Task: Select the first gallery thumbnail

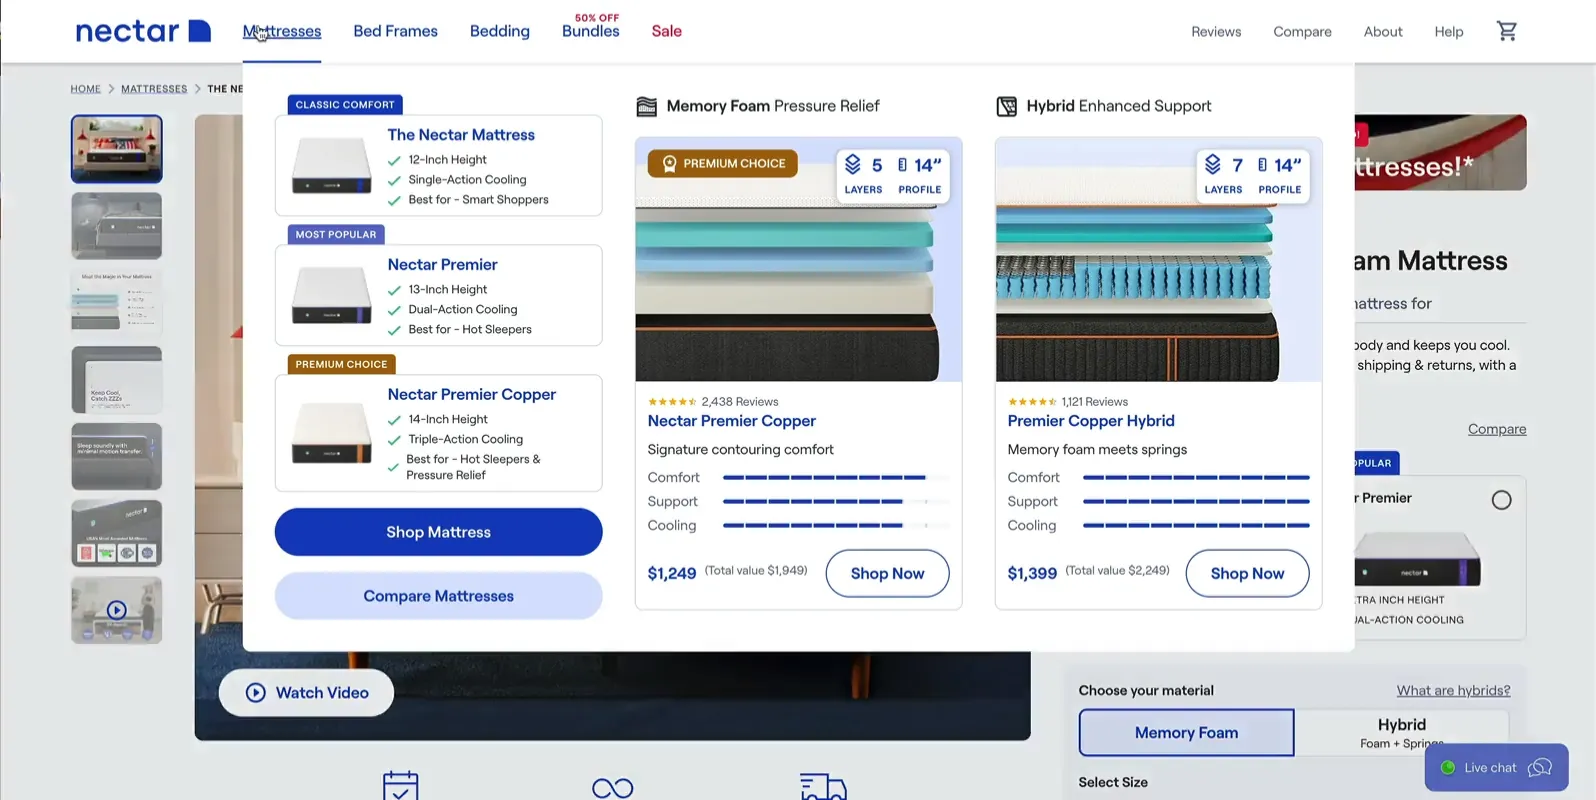Action: [x=116, y=149]
